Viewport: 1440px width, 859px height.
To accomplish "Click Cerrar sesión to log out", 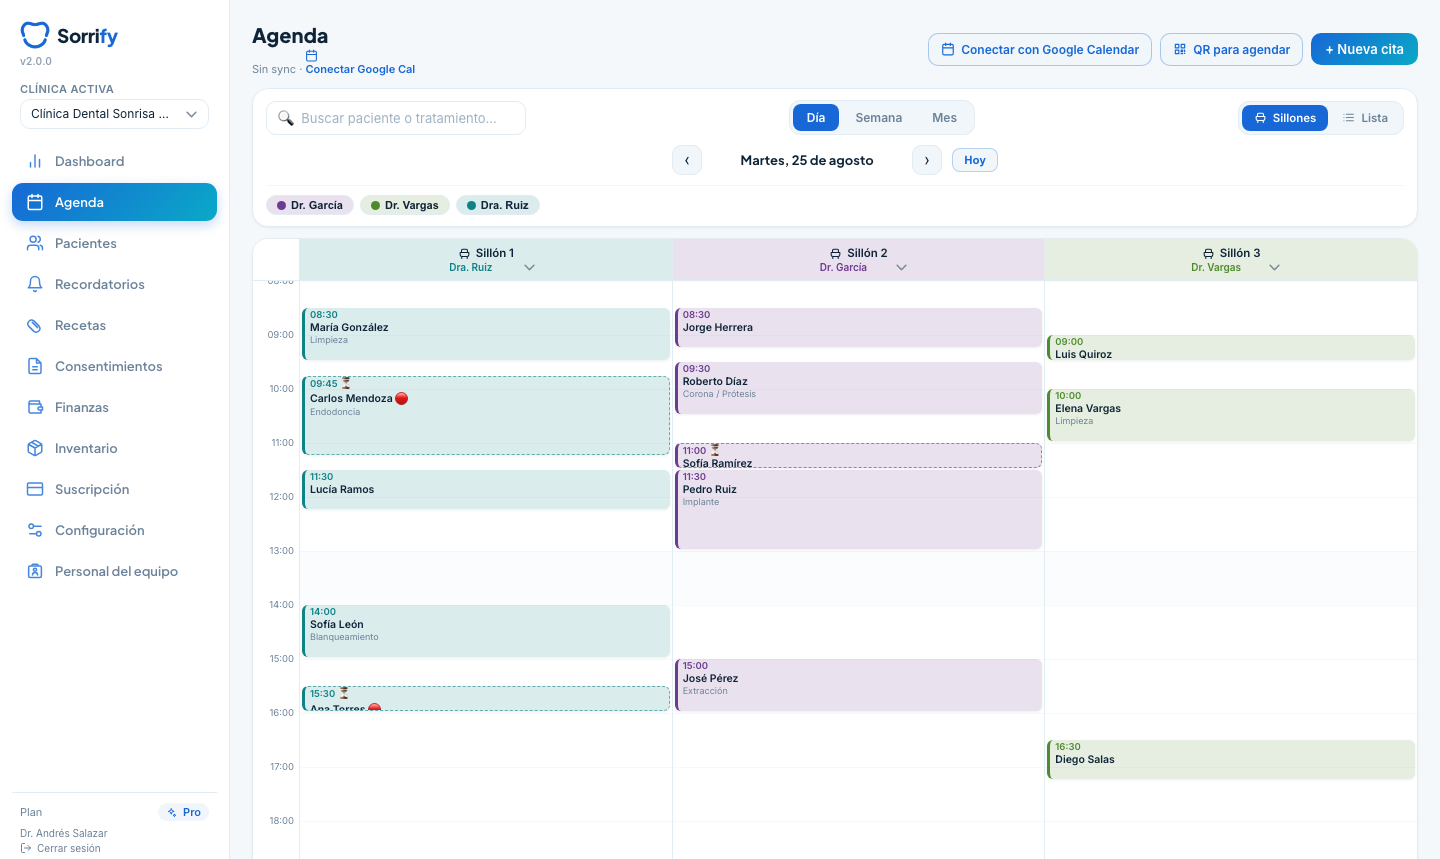I will click(61, 848).
